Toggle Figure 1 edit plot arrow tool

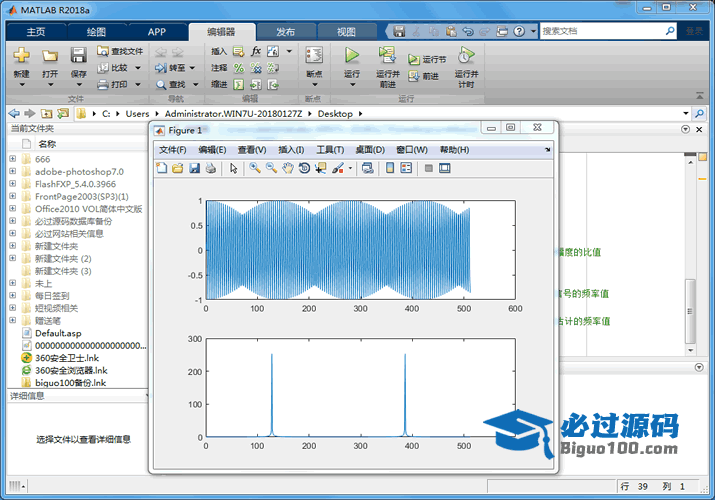coord(233,168)
